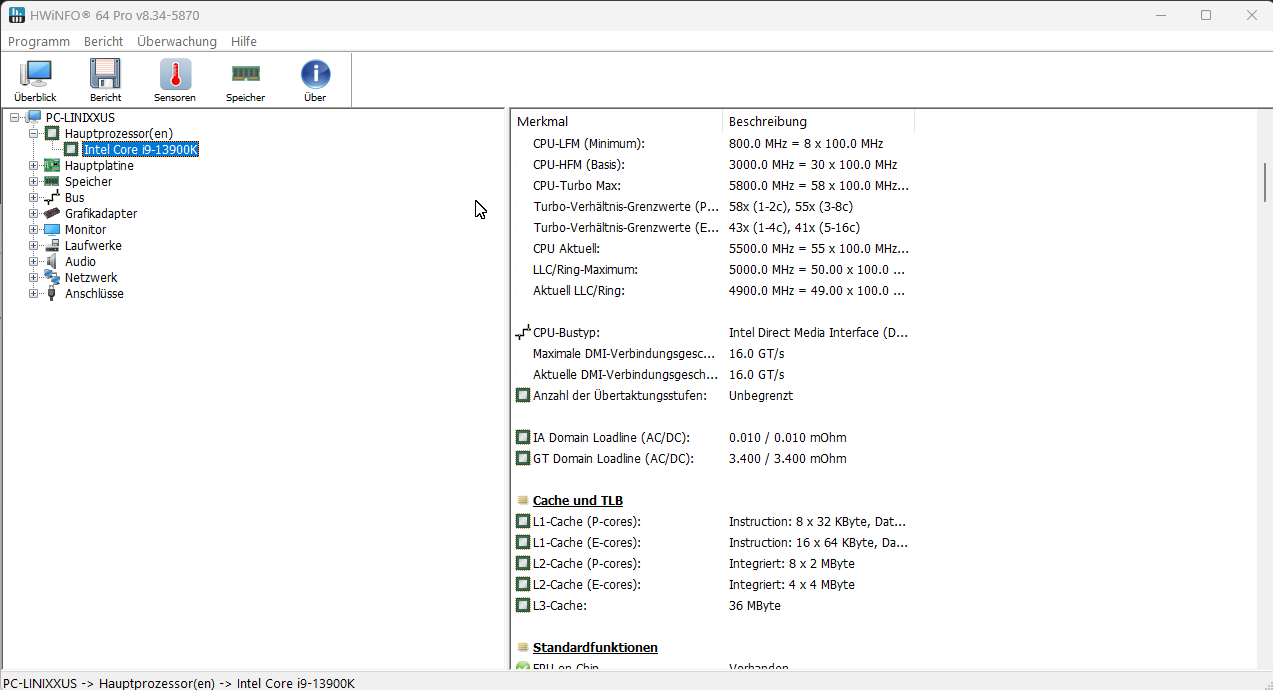Select the LLC/Ring-Maximum row

pyautogui.click(x=713, y=269)
